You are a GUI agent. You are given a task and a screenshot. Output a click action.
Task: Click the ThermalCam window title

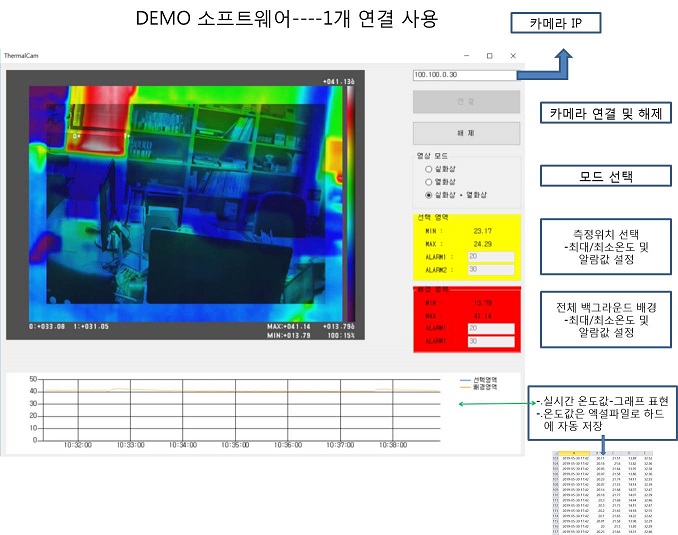click(21, 55)
